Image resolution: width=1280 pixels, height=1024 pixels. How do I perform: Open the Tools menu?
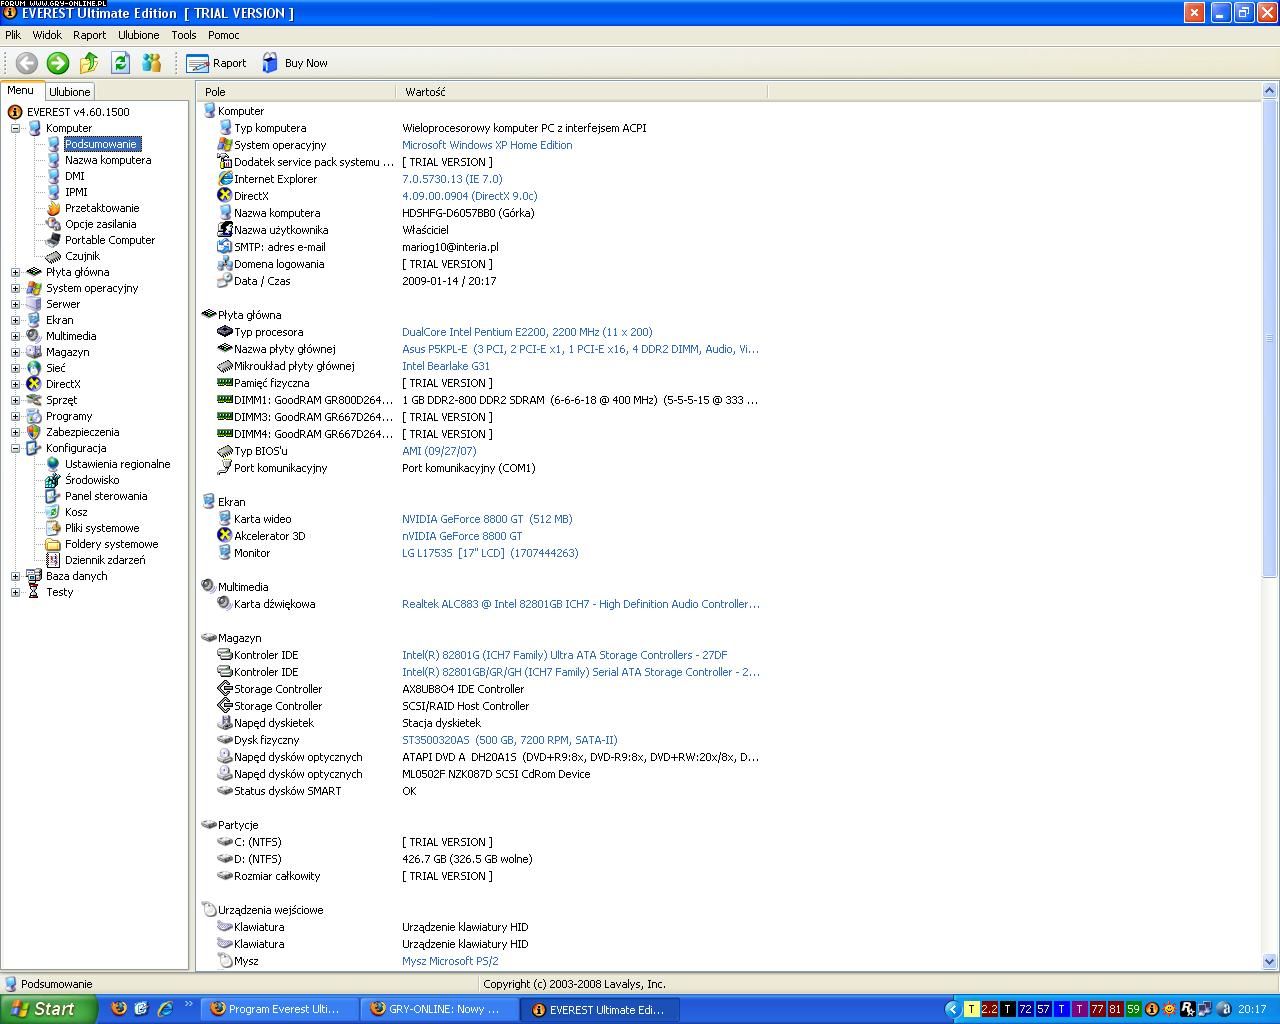(x=184, y=35)
